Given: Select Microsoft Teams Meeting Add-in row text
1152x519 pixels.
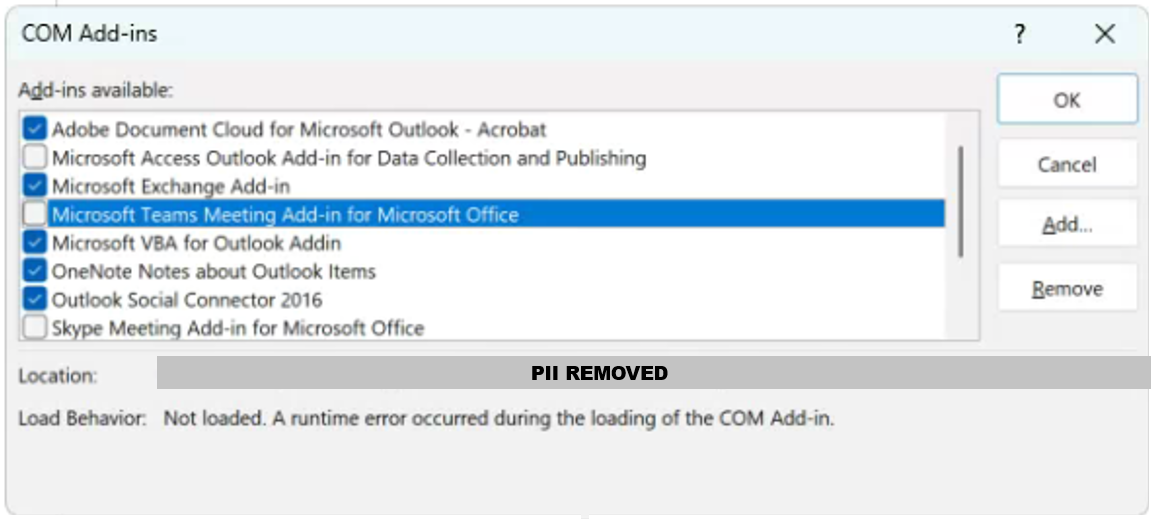Looking at the screenshot, I should [x=285, y=214].
